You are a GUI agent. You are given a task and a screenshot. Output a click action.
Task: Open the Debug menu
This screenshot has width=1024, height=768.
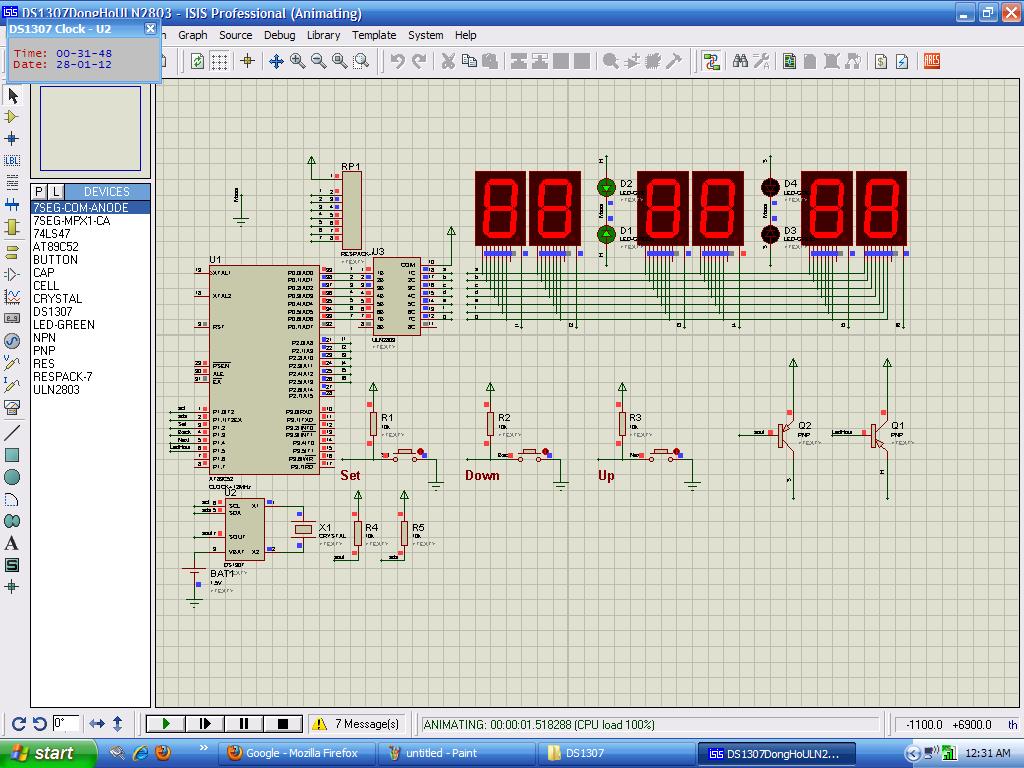[x=279, y=35]
